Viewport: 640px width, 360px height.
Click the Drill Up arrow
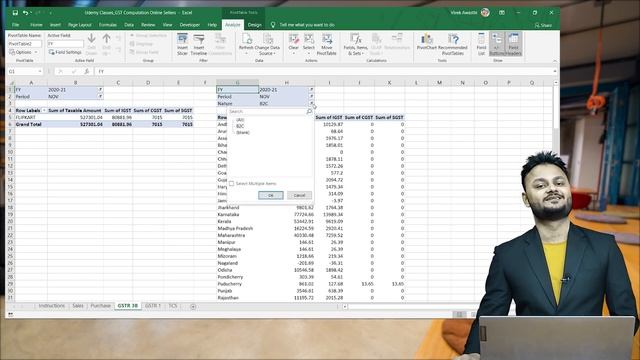[x=107, y=44]
